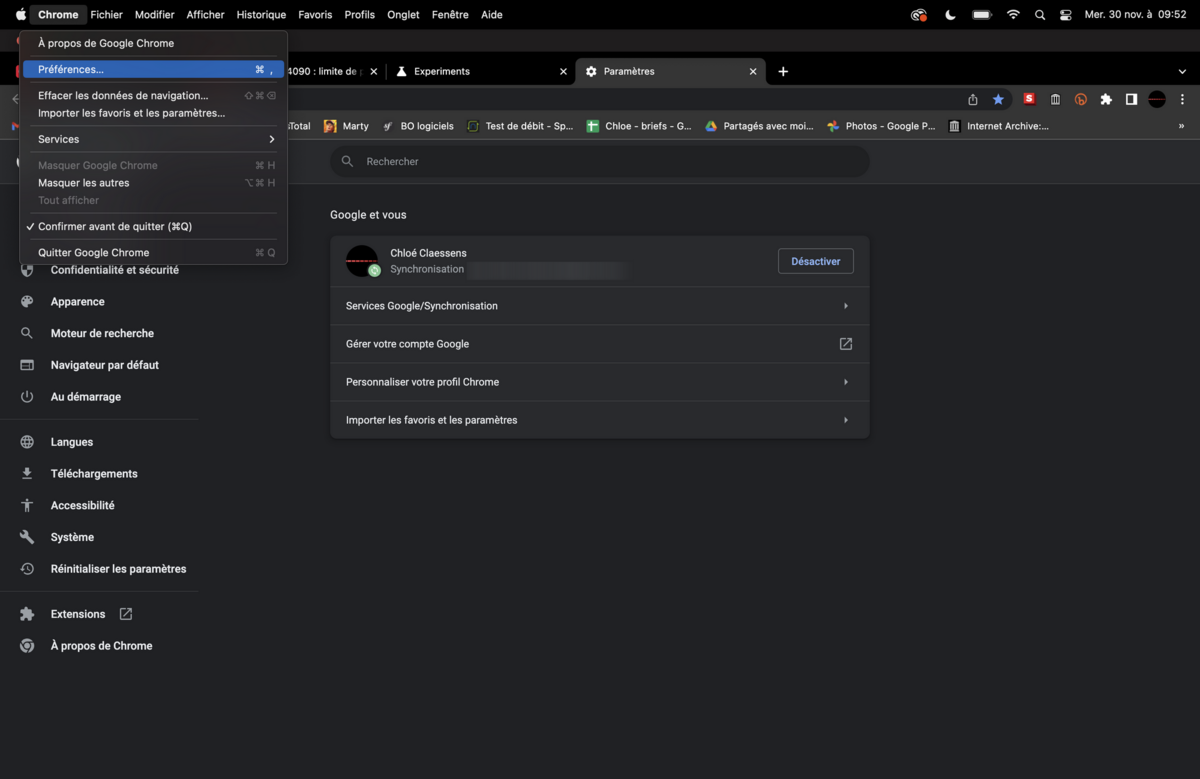Expand the Services submenu
The height and width of the screenshot is (779, 1200).
point(154,139)
